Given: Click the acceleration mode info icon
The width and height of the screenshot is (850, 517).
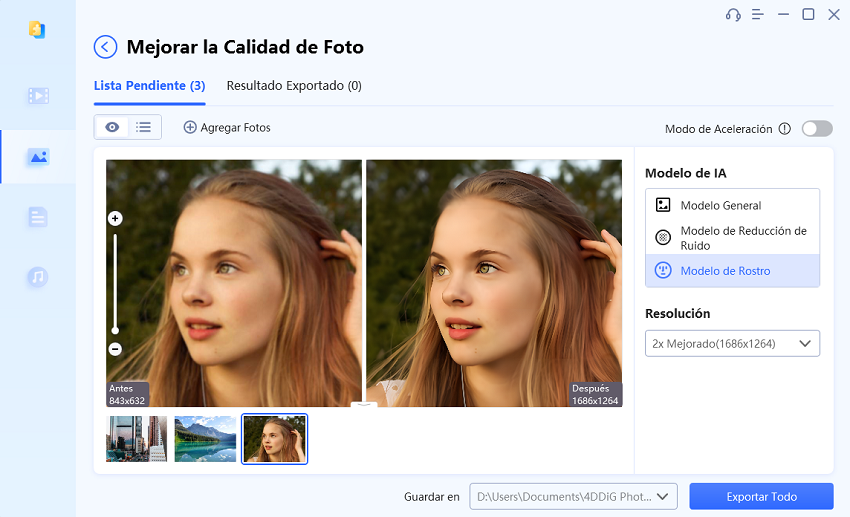Looking at the screenshot, I should pos(784,129).
